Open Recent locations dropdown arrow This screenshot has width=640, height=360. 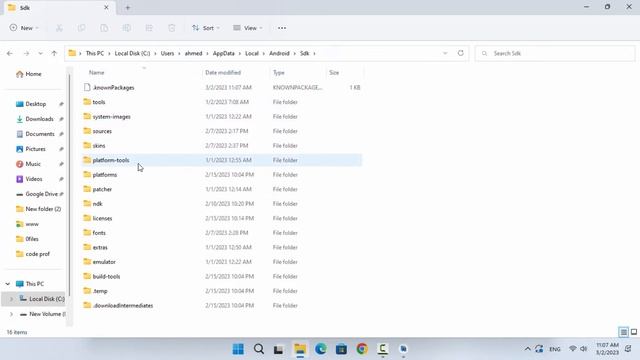point(40,53)
